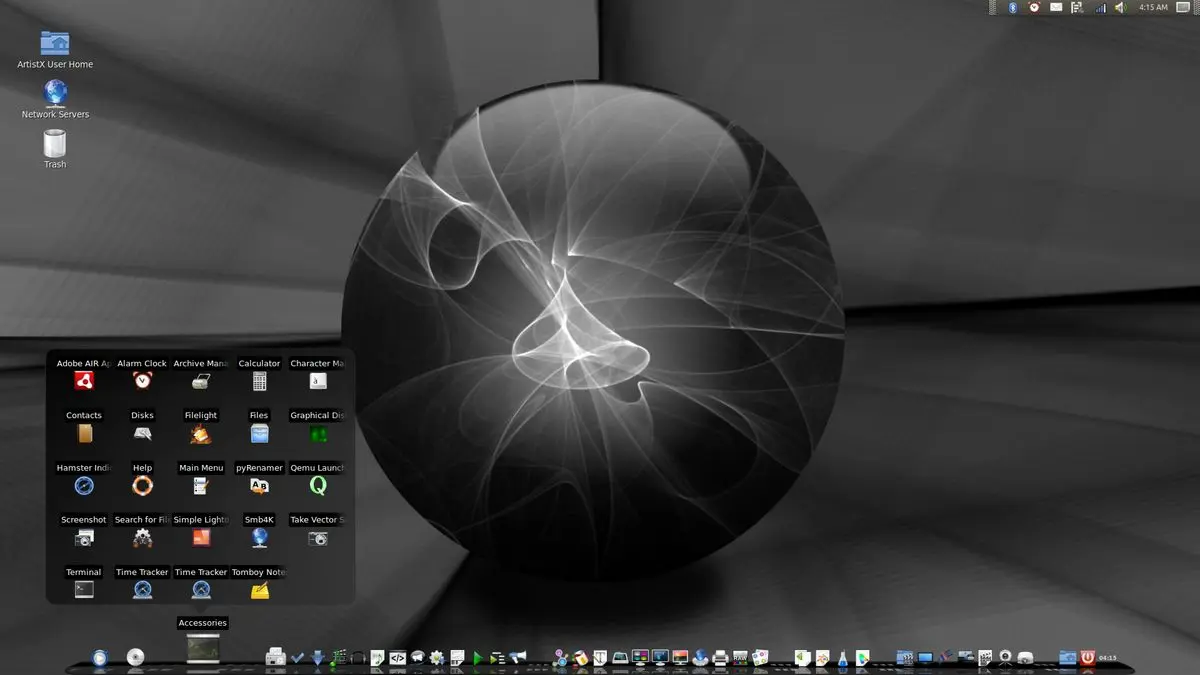Open the Tomboy Notes app

tap(259, 590)
